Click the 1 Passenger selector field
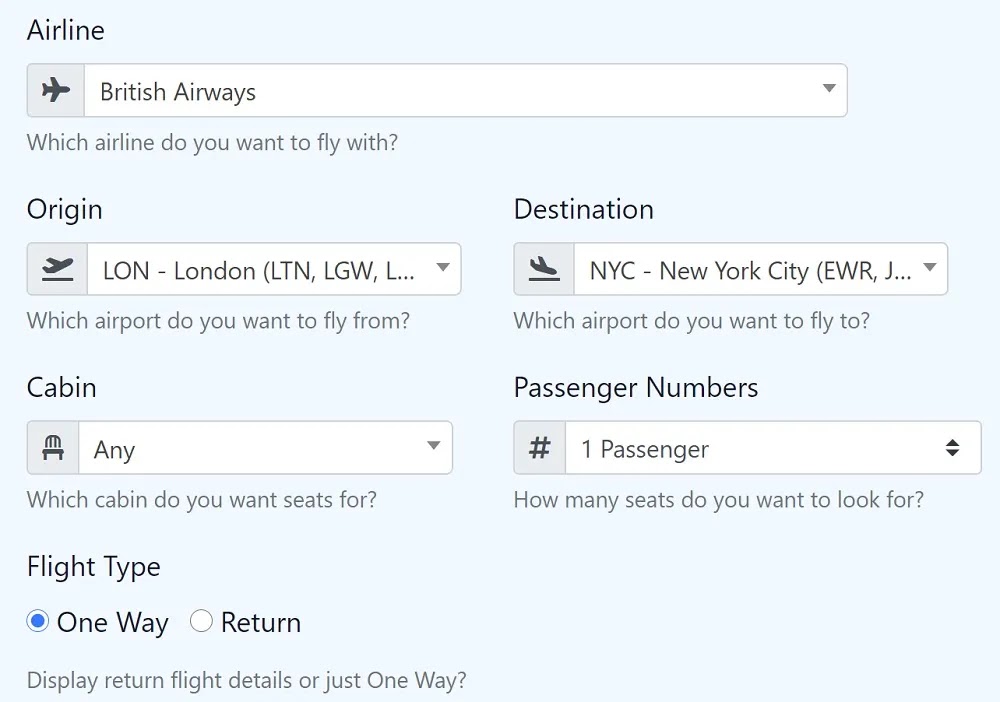Image resolution: width=1000 pixels, height=702 pixels. pos(773,448)
